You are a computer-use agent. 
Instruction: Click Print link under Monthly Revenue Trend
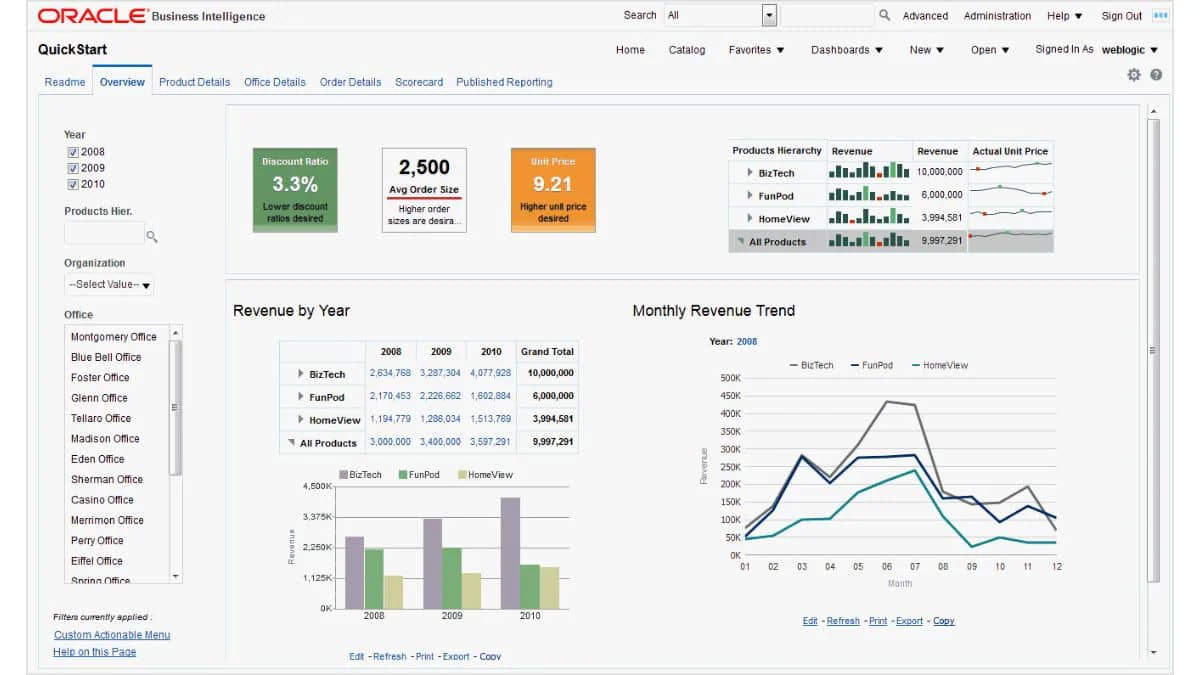pyautogui.click(x=878, y=621)
